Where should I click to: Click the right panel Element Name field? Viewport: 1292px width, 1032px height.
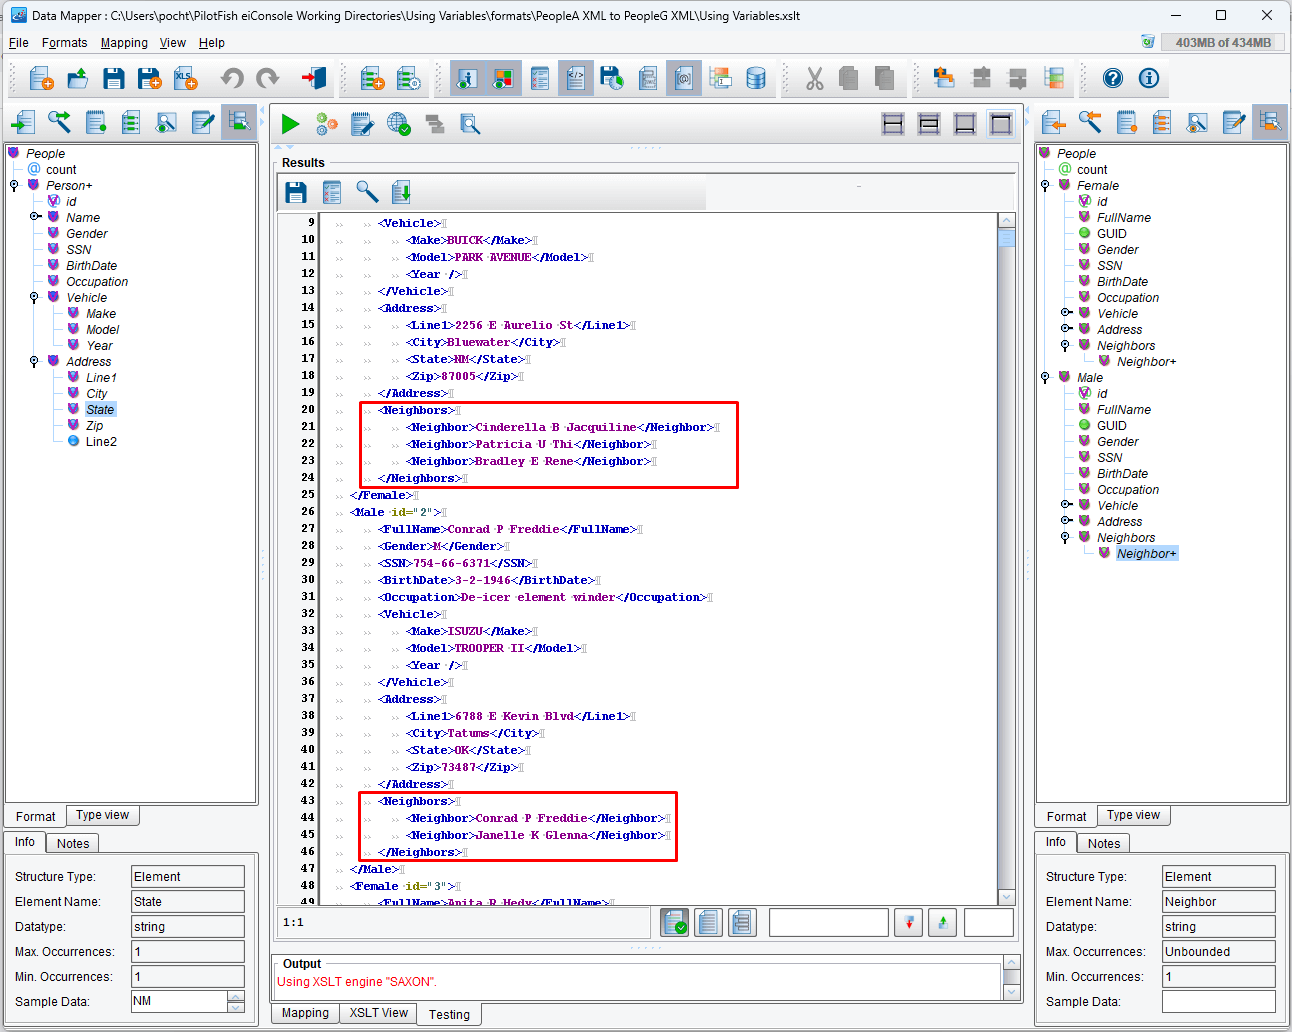[1218, 901]
